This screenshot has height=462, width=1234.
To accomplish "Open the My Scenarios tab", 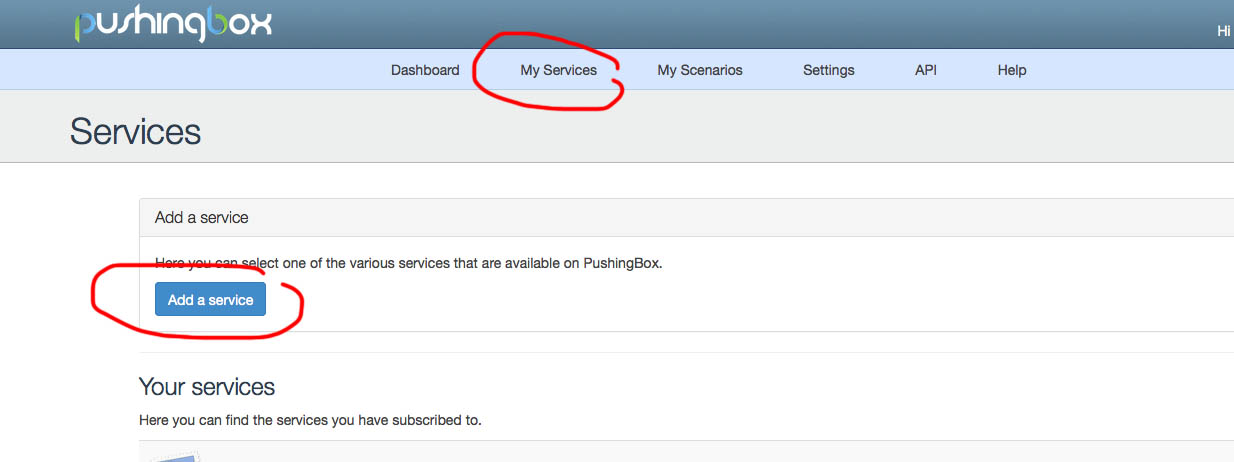I will click(x=700, y=70).
